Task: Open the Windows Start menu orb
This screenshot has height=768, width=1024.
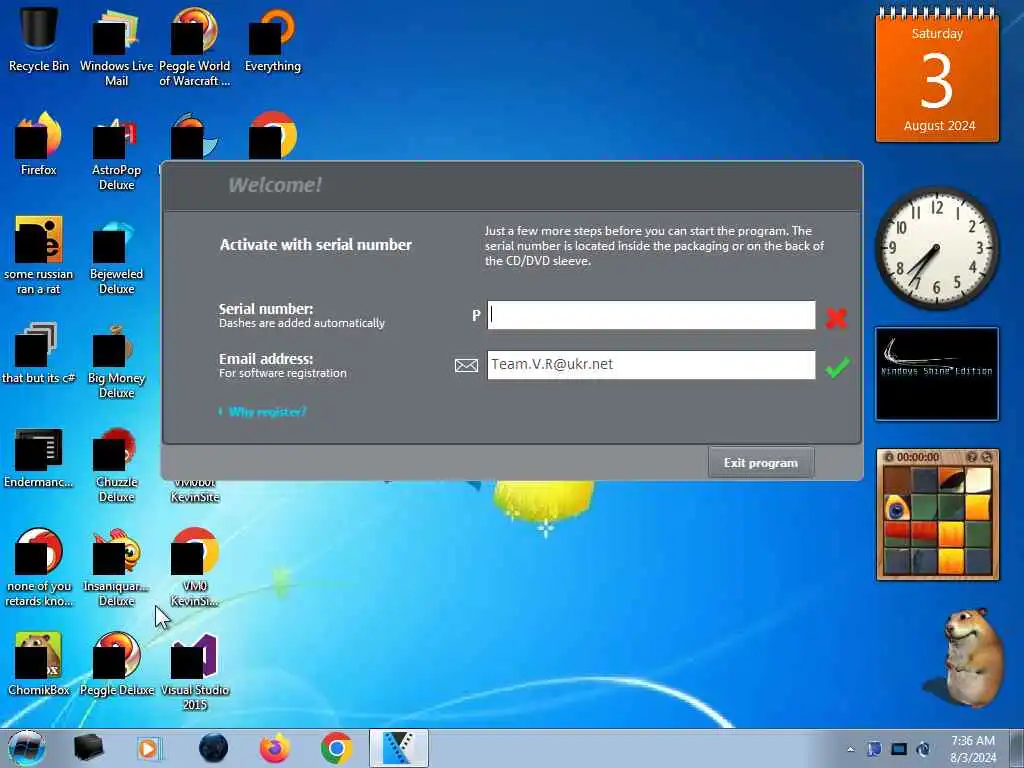Action: (x=27, y=748)
